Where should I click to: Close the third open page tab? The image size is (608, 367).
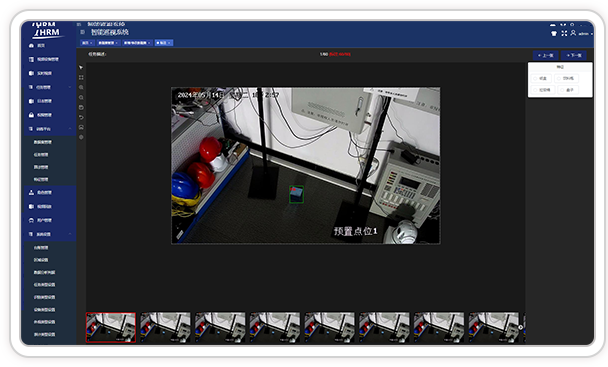pyautogui.click(x=149, y=43)
